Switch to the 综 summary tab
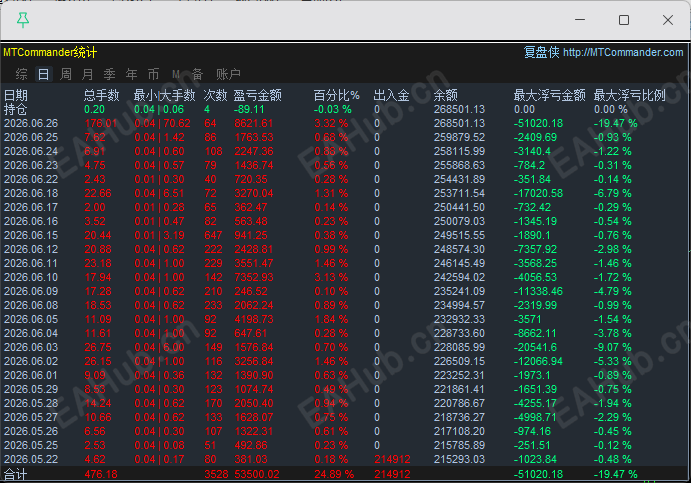The image size is (691, 483). 22,74
